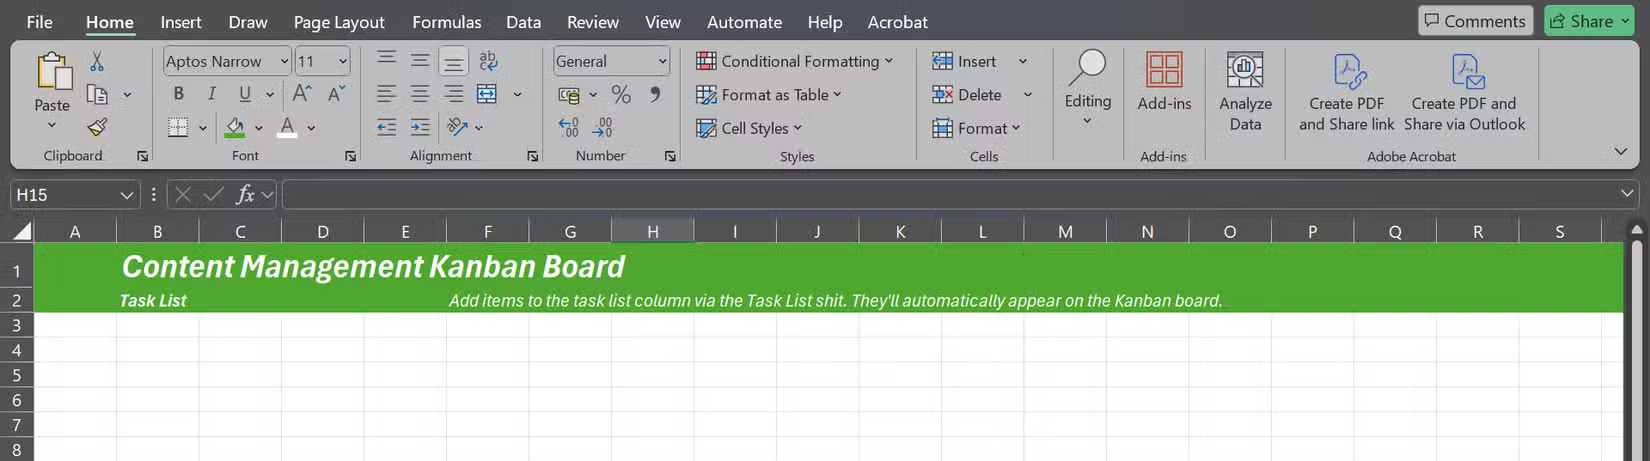Apply cell borders icon
This screenshot has width=1650, height=461.
(178, 127)
